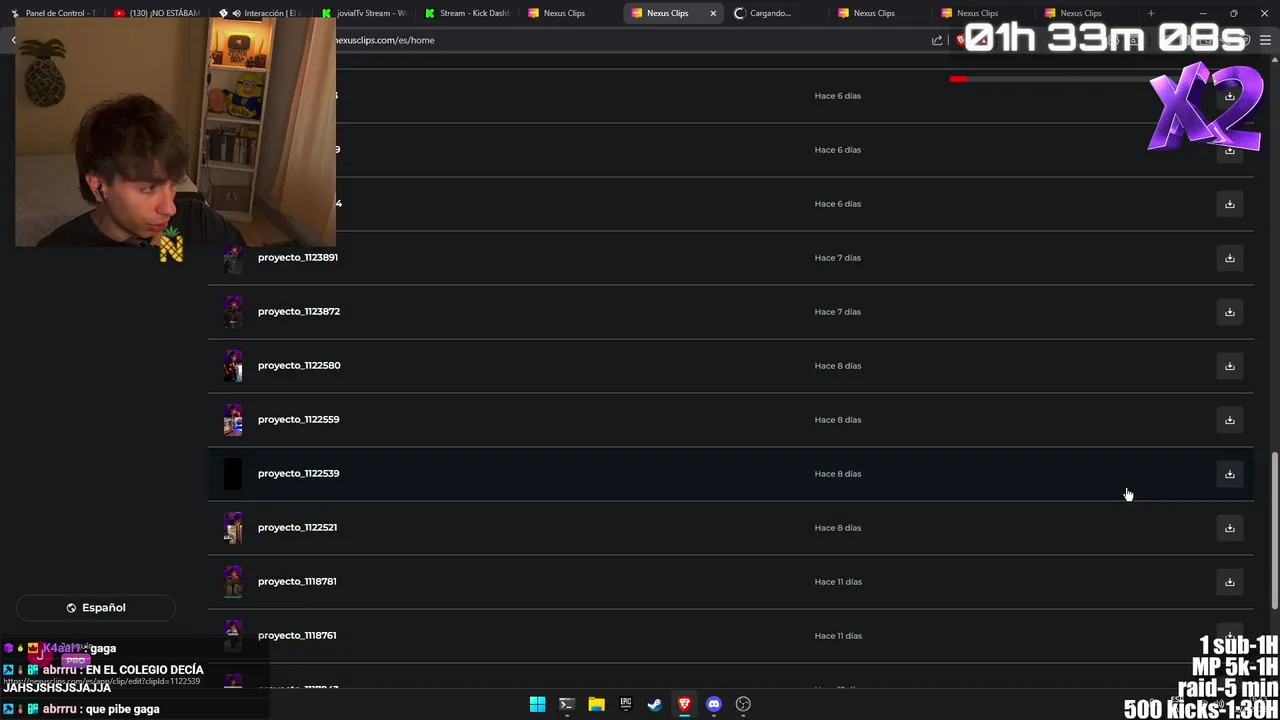Open the black proyecto_1122539 thumbnail
Viewport: 1280px width, 720px height.
point(233,474)
